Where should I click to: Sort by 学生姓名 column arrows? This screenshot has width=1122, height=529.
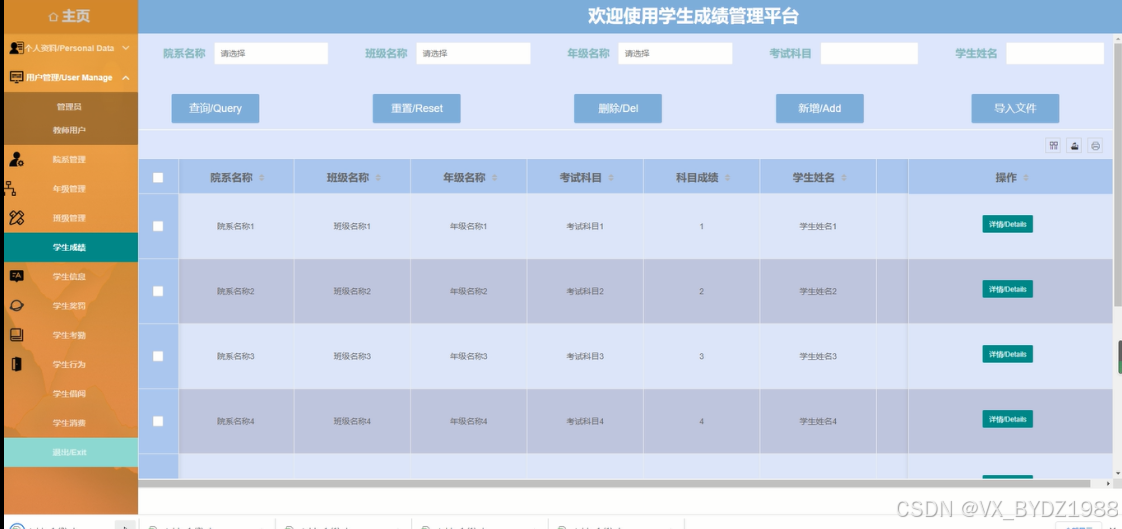click(x=844, y=178)
